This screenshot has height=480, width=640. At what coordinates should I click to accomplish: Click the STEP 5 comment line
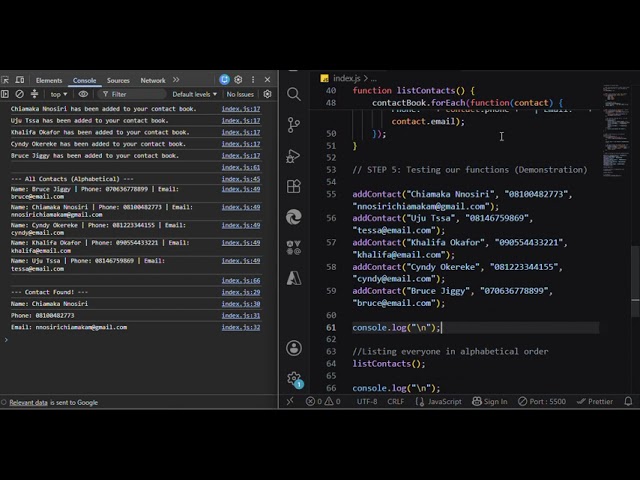[x=470, y=170]
